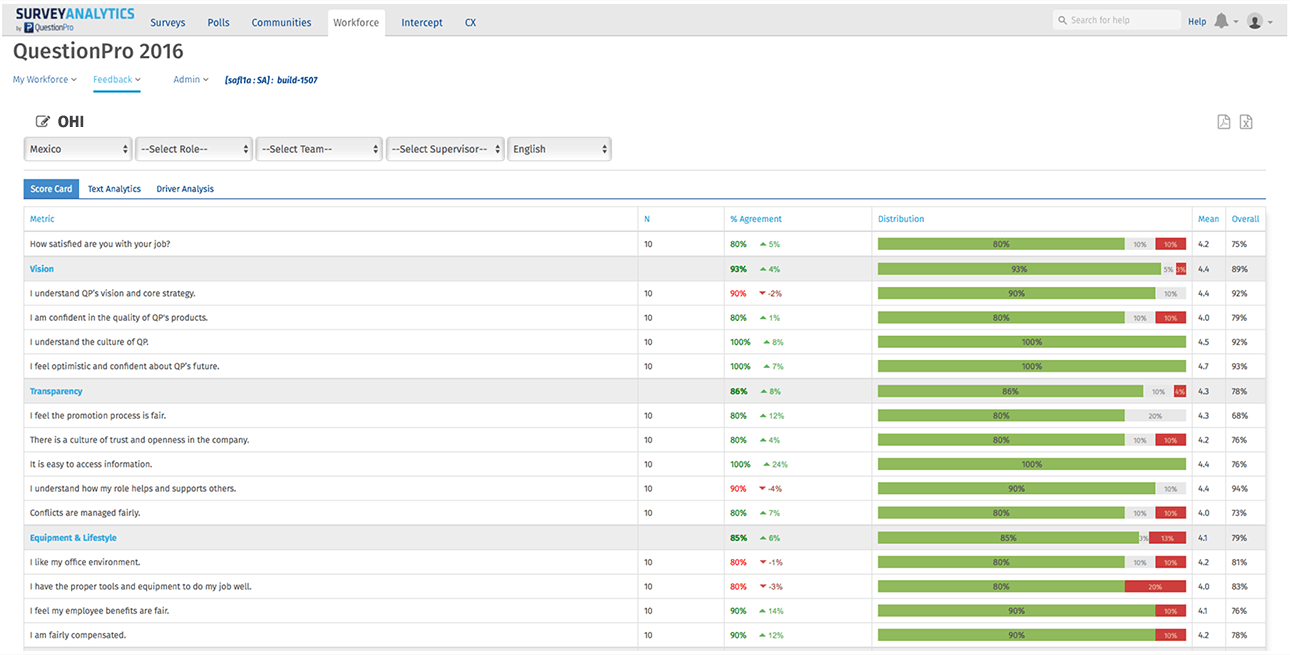Sort by the Metric column header
1290x655 pixels.
click(40, 218)
